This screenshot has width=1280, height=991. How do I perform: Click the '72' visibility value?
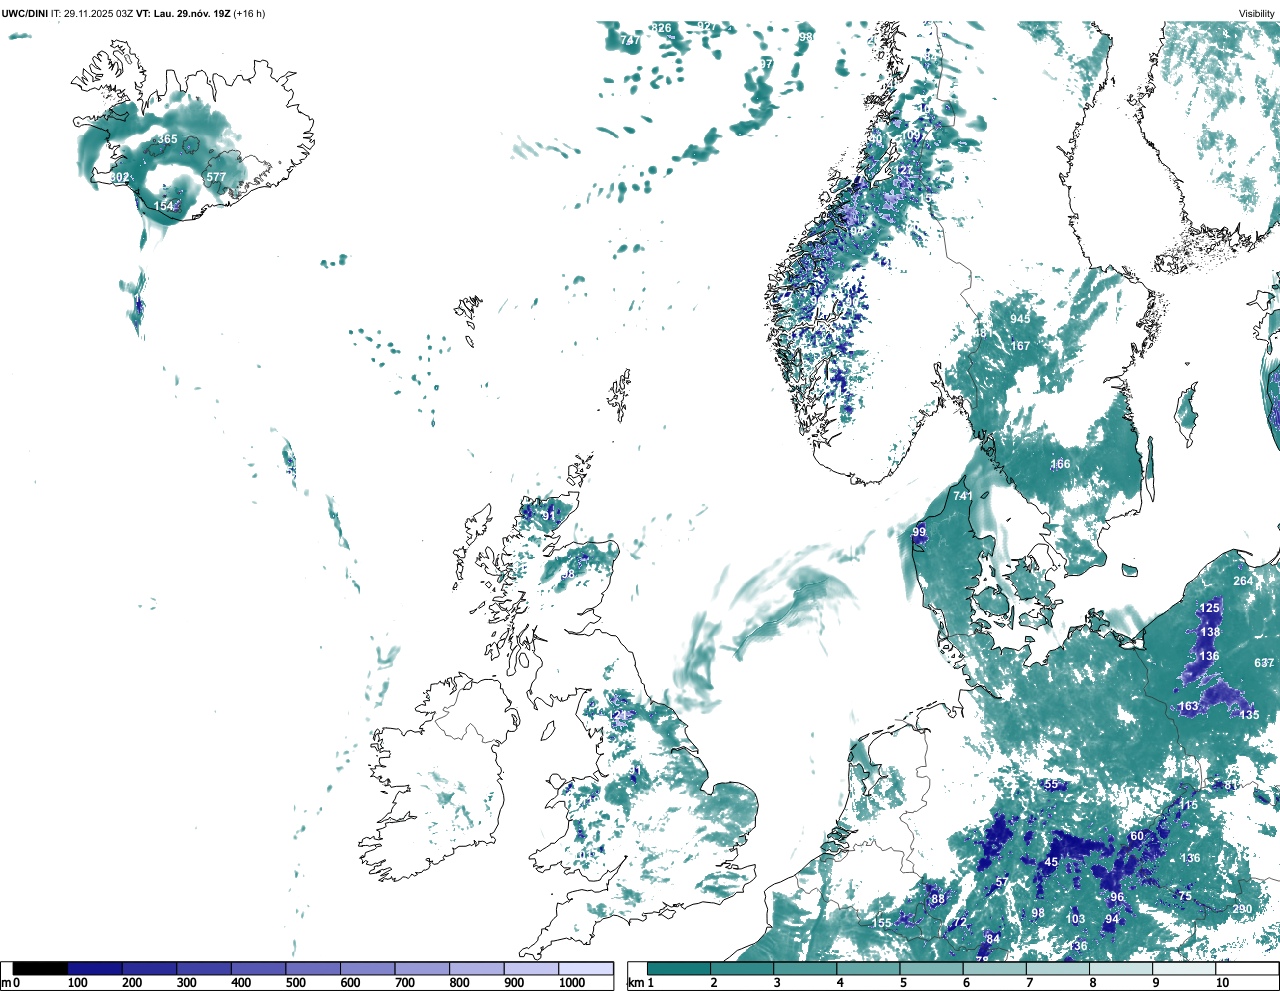tap(960, 922)
